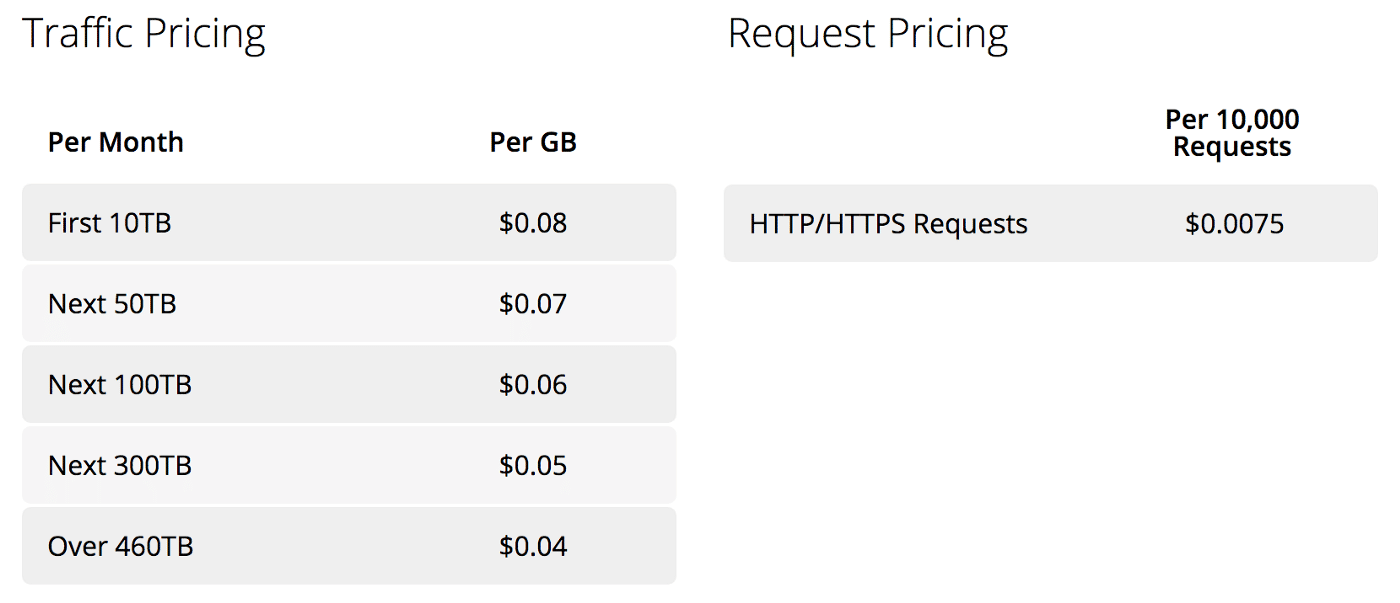This screenshot has width=1400, height=603.
Task: Select the Next 100TB tier label
Action: pyautogui.click(x=120, y=384)
